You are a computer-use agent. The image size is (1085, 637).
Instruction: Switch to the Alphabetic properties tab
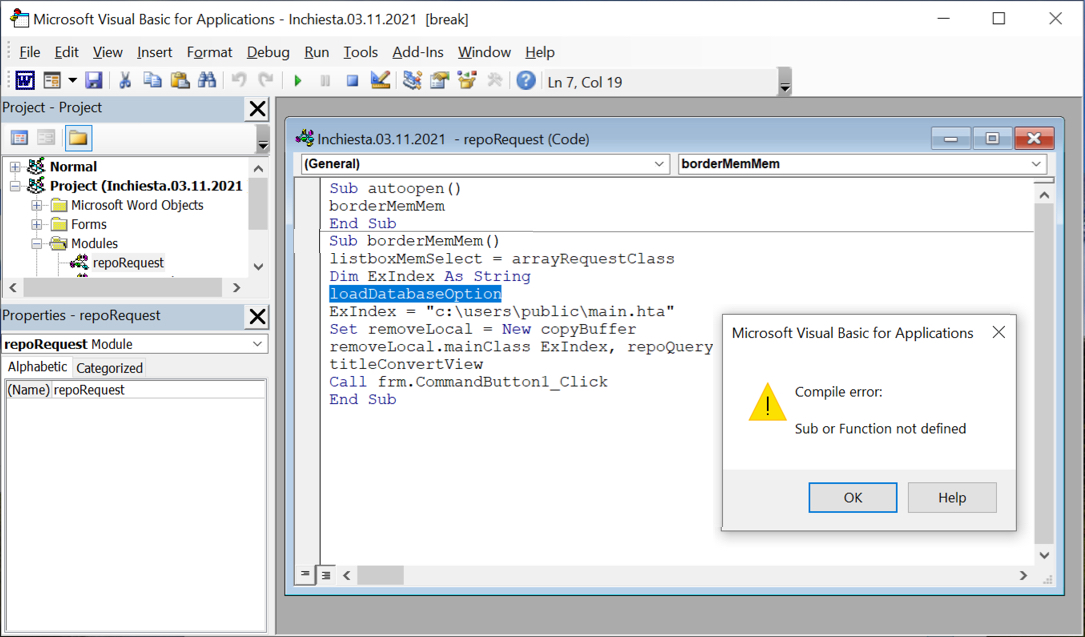tap(37, 367)
